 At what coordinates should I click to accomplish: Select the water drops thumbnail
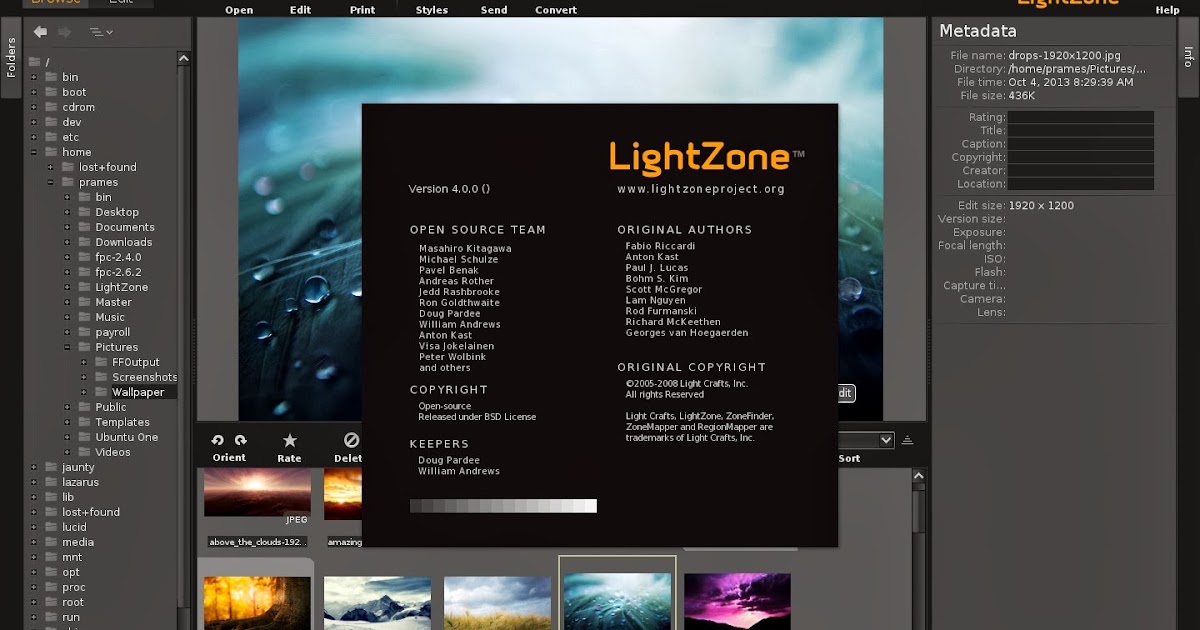(617, 601)
